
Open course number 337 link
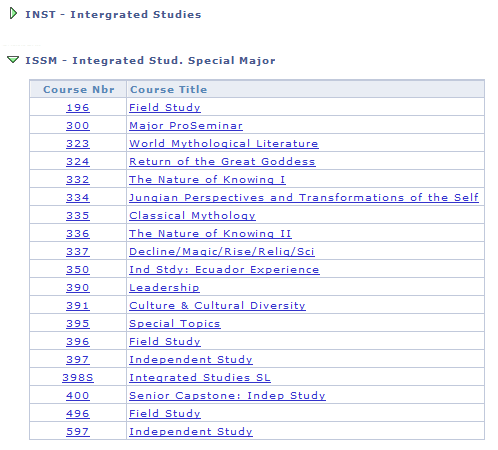coord(78,252)
